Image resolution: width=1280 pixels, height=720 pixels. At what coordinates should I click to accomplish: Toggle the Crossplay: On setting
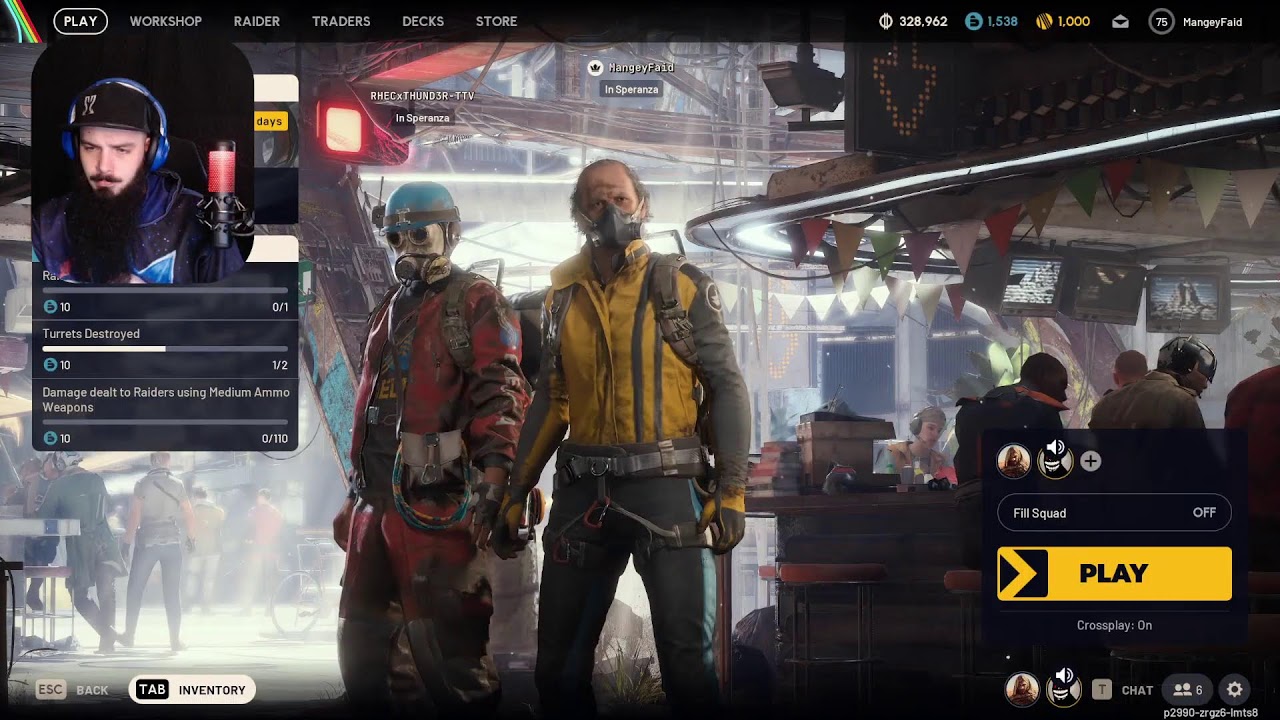(x=1114, y=625)
